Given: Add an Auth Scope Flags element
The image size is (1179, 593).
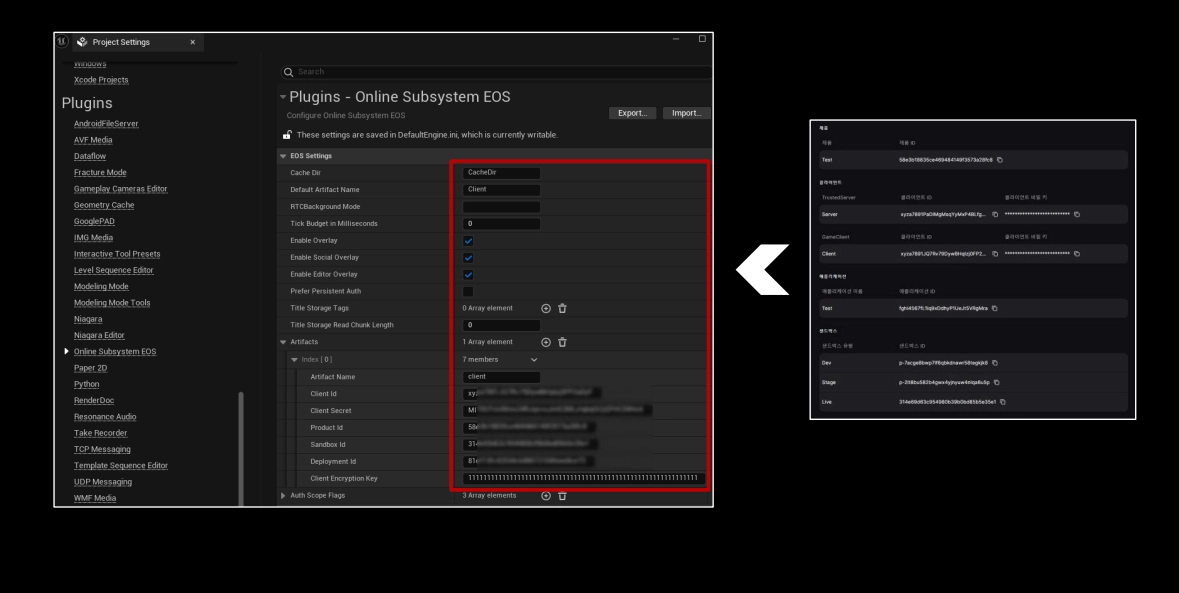Looking at the screenshot, I should tap(546, 496).
